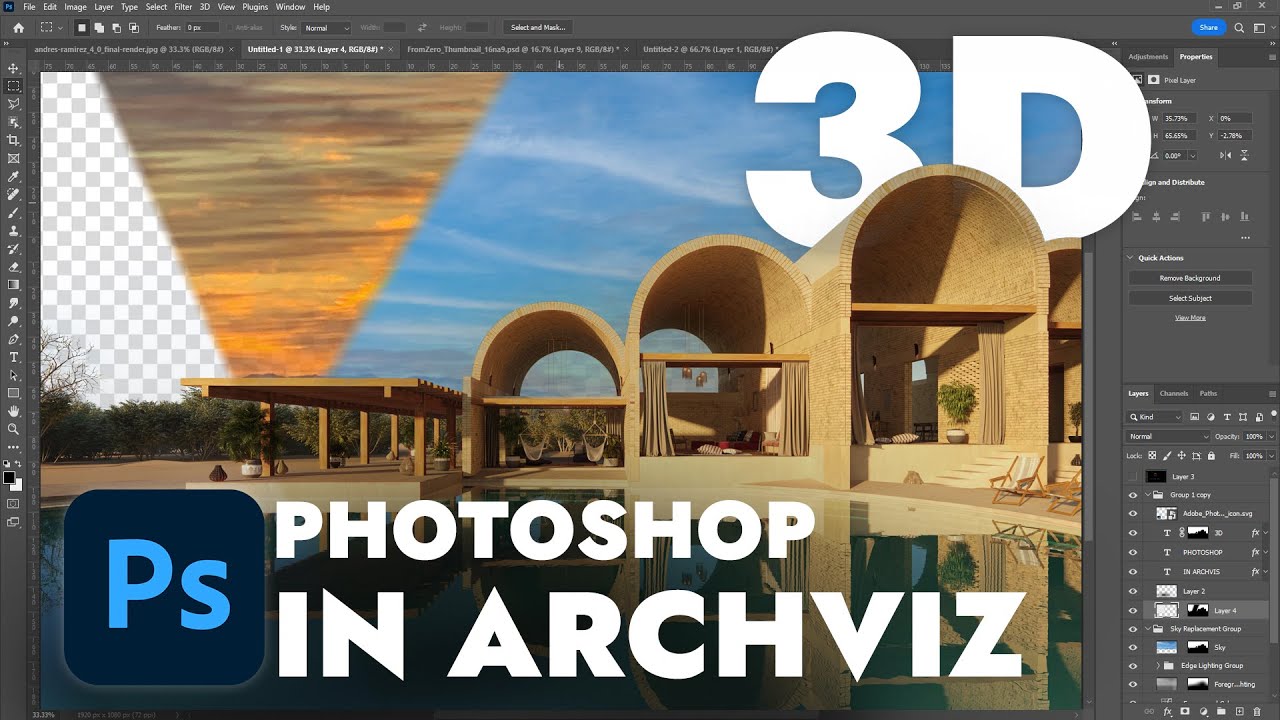The height and width of the screenshot is (720, 1280).
Task: Open the layer blend mode dropdown
Action: 1168,436
